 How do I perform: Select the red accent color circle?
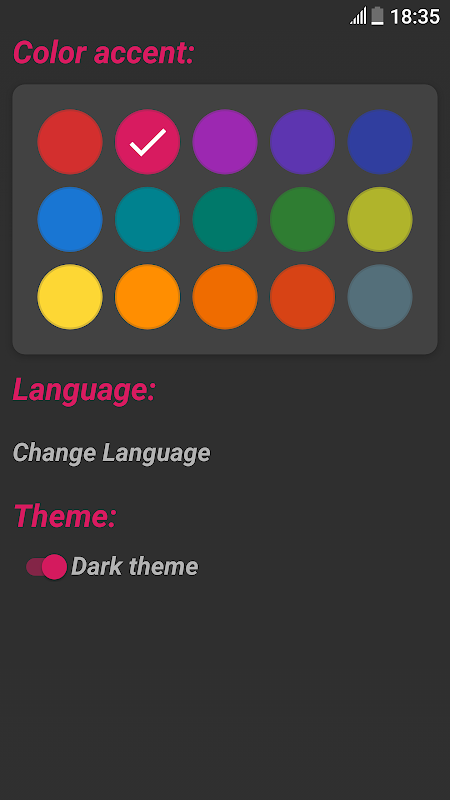70,142
